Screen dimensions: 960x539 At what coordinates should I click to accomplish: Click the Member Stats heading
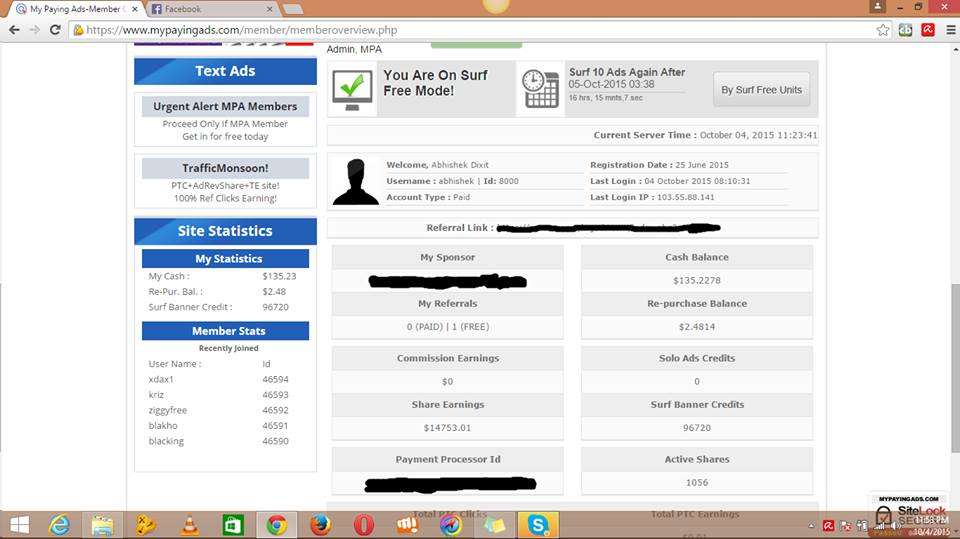coord(225,331)
